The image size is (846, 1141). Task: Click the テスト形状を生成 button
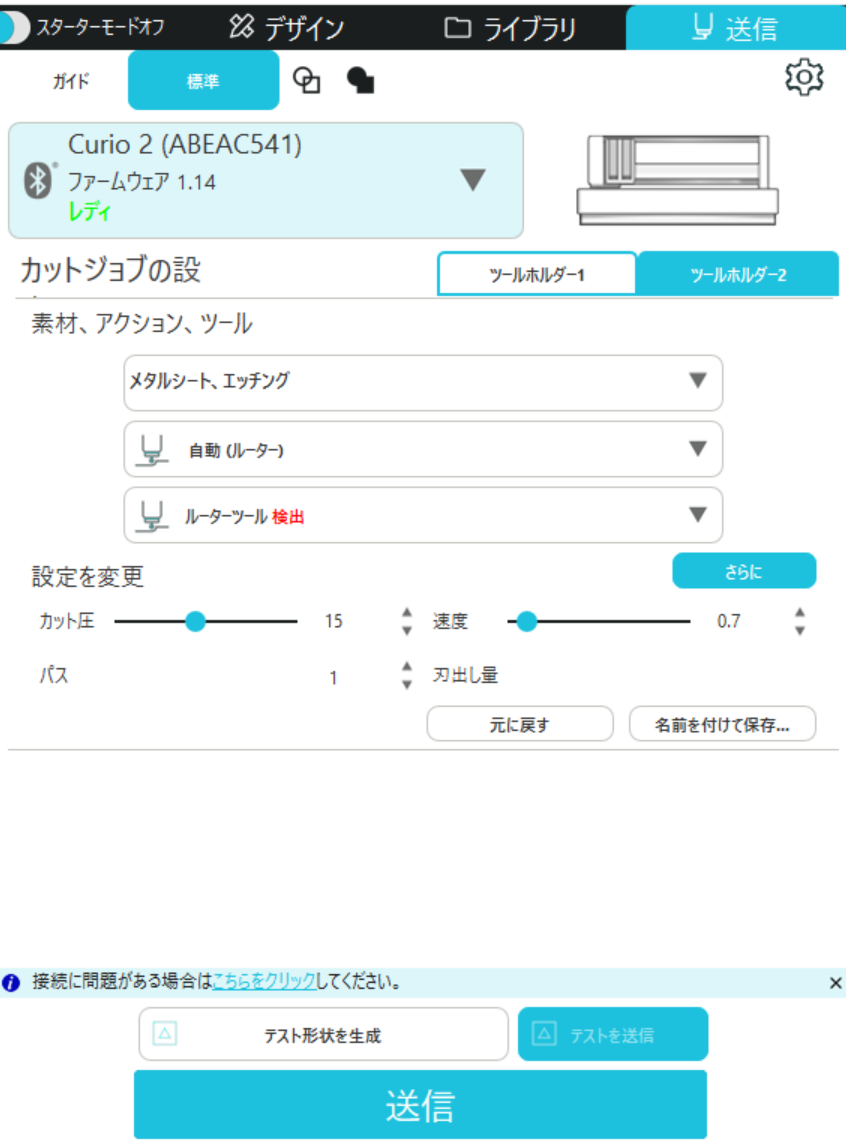pos(323,1035)
